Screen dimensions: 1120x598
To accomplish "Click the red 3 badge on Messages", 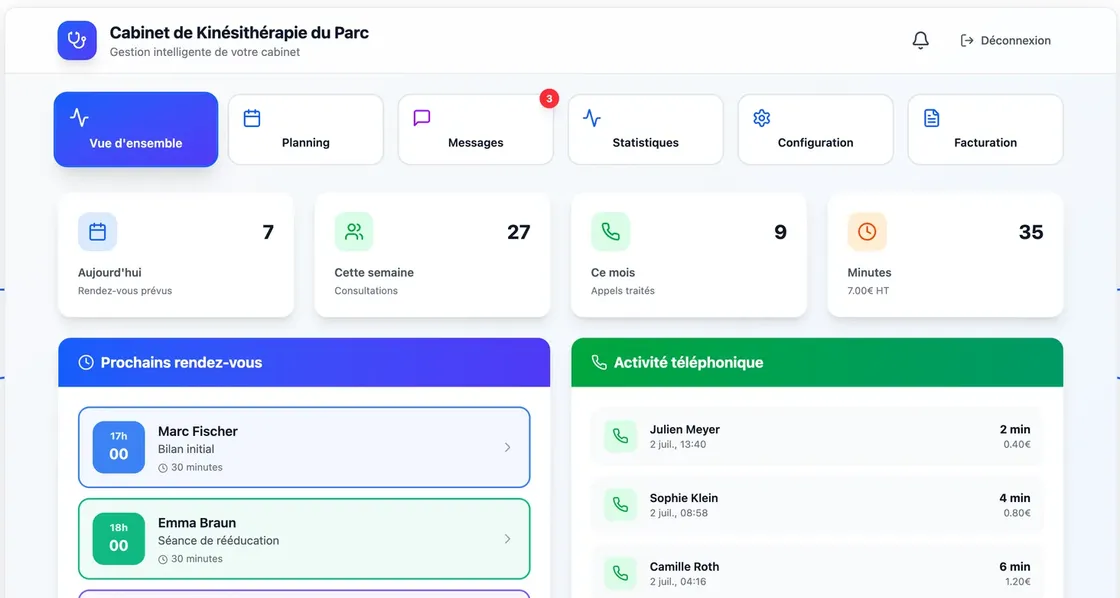I will tap(549, 99).
